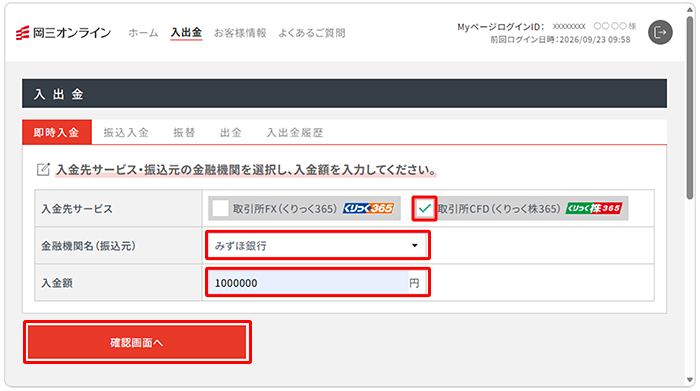
Task: Click the instruction text about 入金先サービス・振込元
Action: [246, 170]
